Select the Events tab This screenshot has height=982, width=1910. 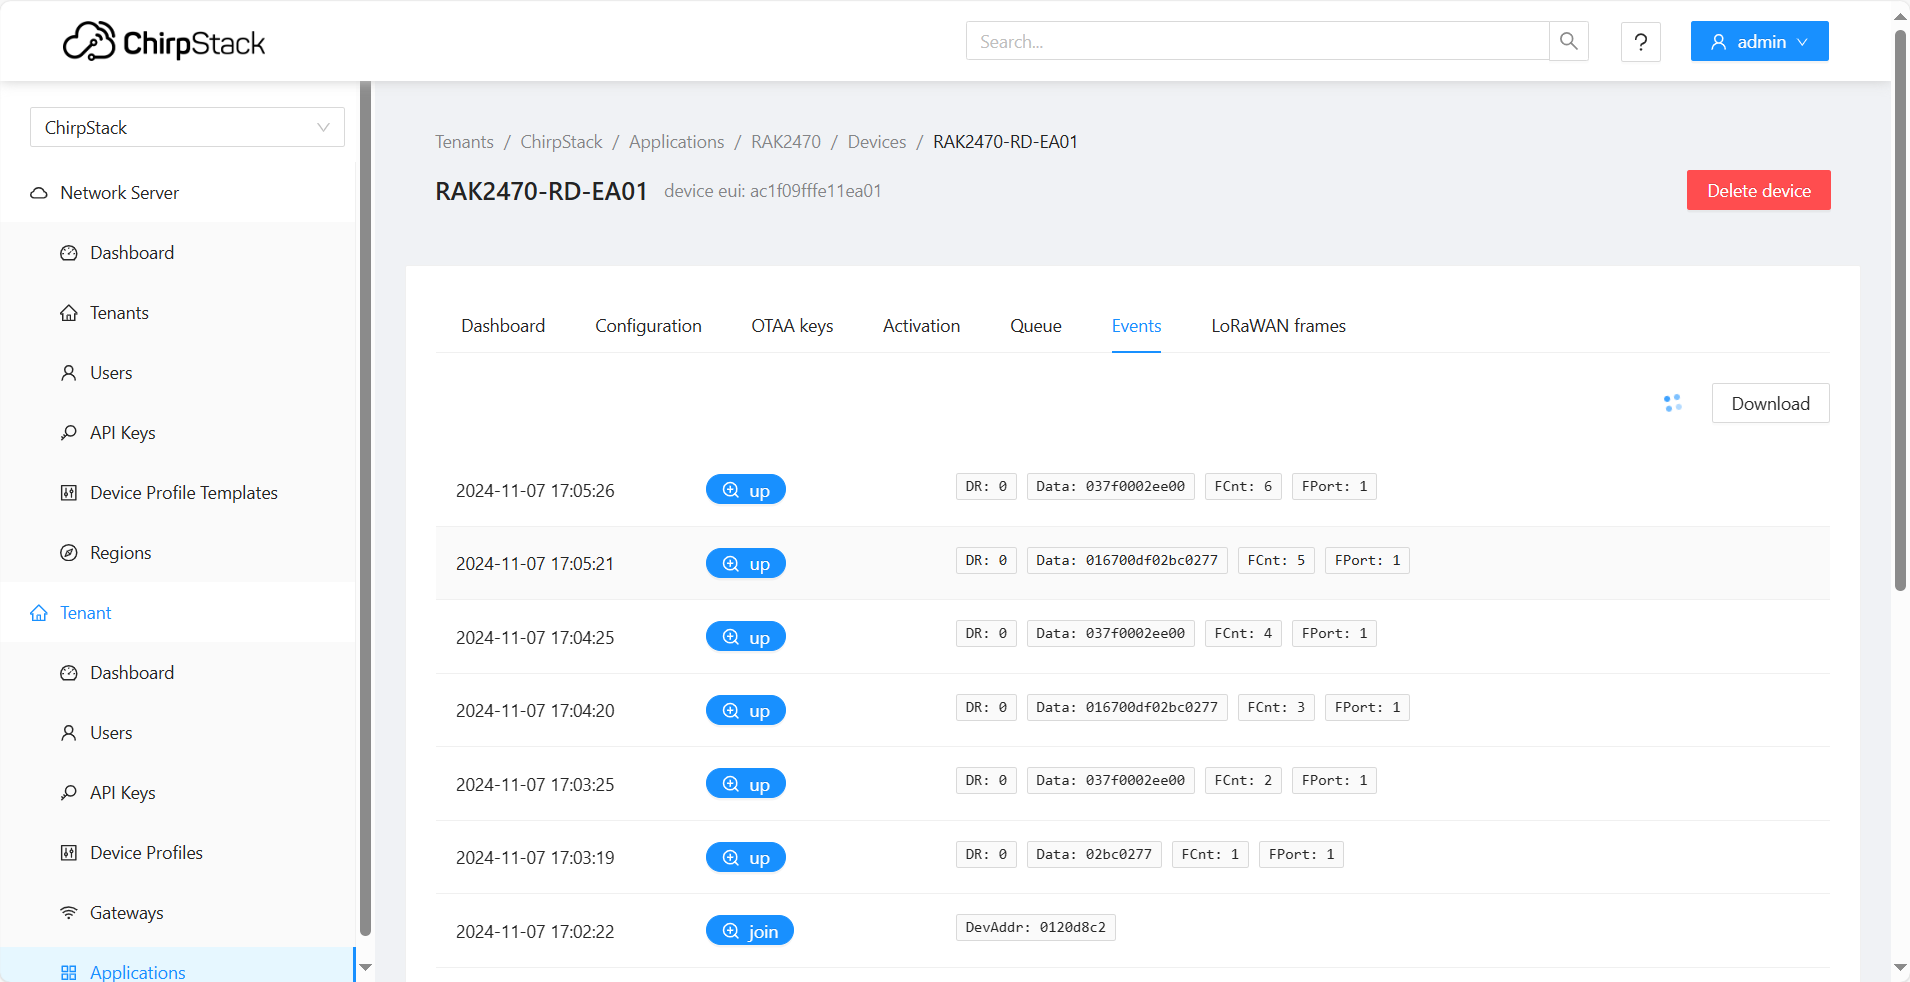(1136, 325)
